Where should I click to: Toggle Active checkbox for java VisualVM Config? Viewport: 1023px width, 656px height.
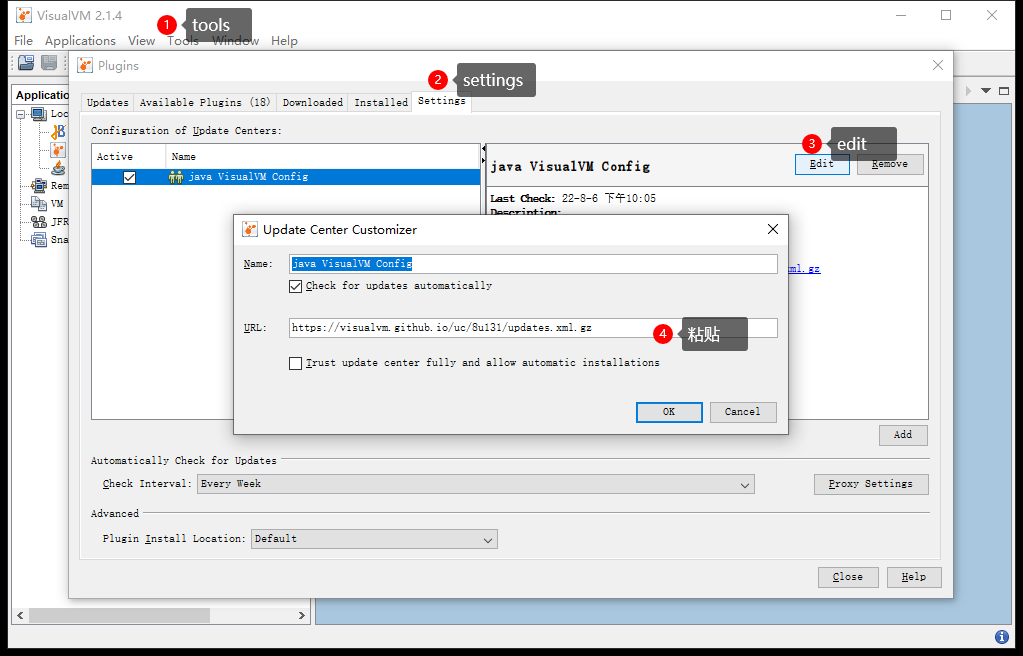(129, 177)
